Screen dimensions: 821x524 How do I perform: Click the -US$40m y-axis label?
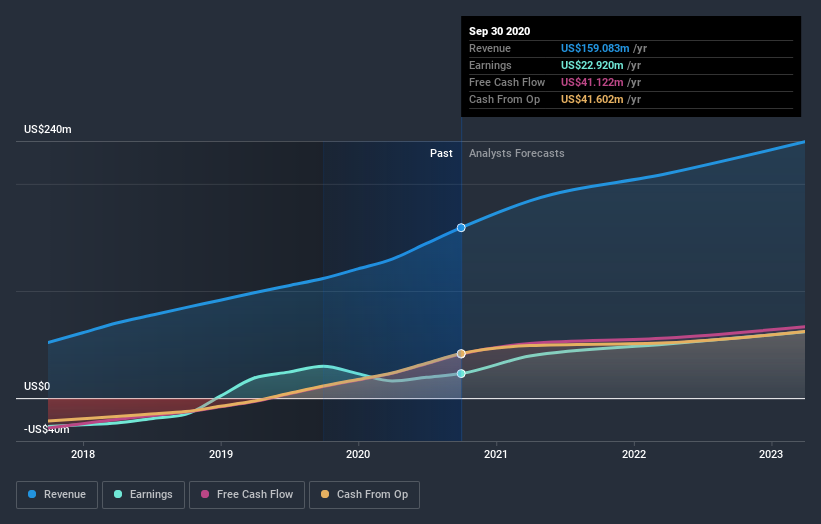pyautogui.click(x=47, y=429)
